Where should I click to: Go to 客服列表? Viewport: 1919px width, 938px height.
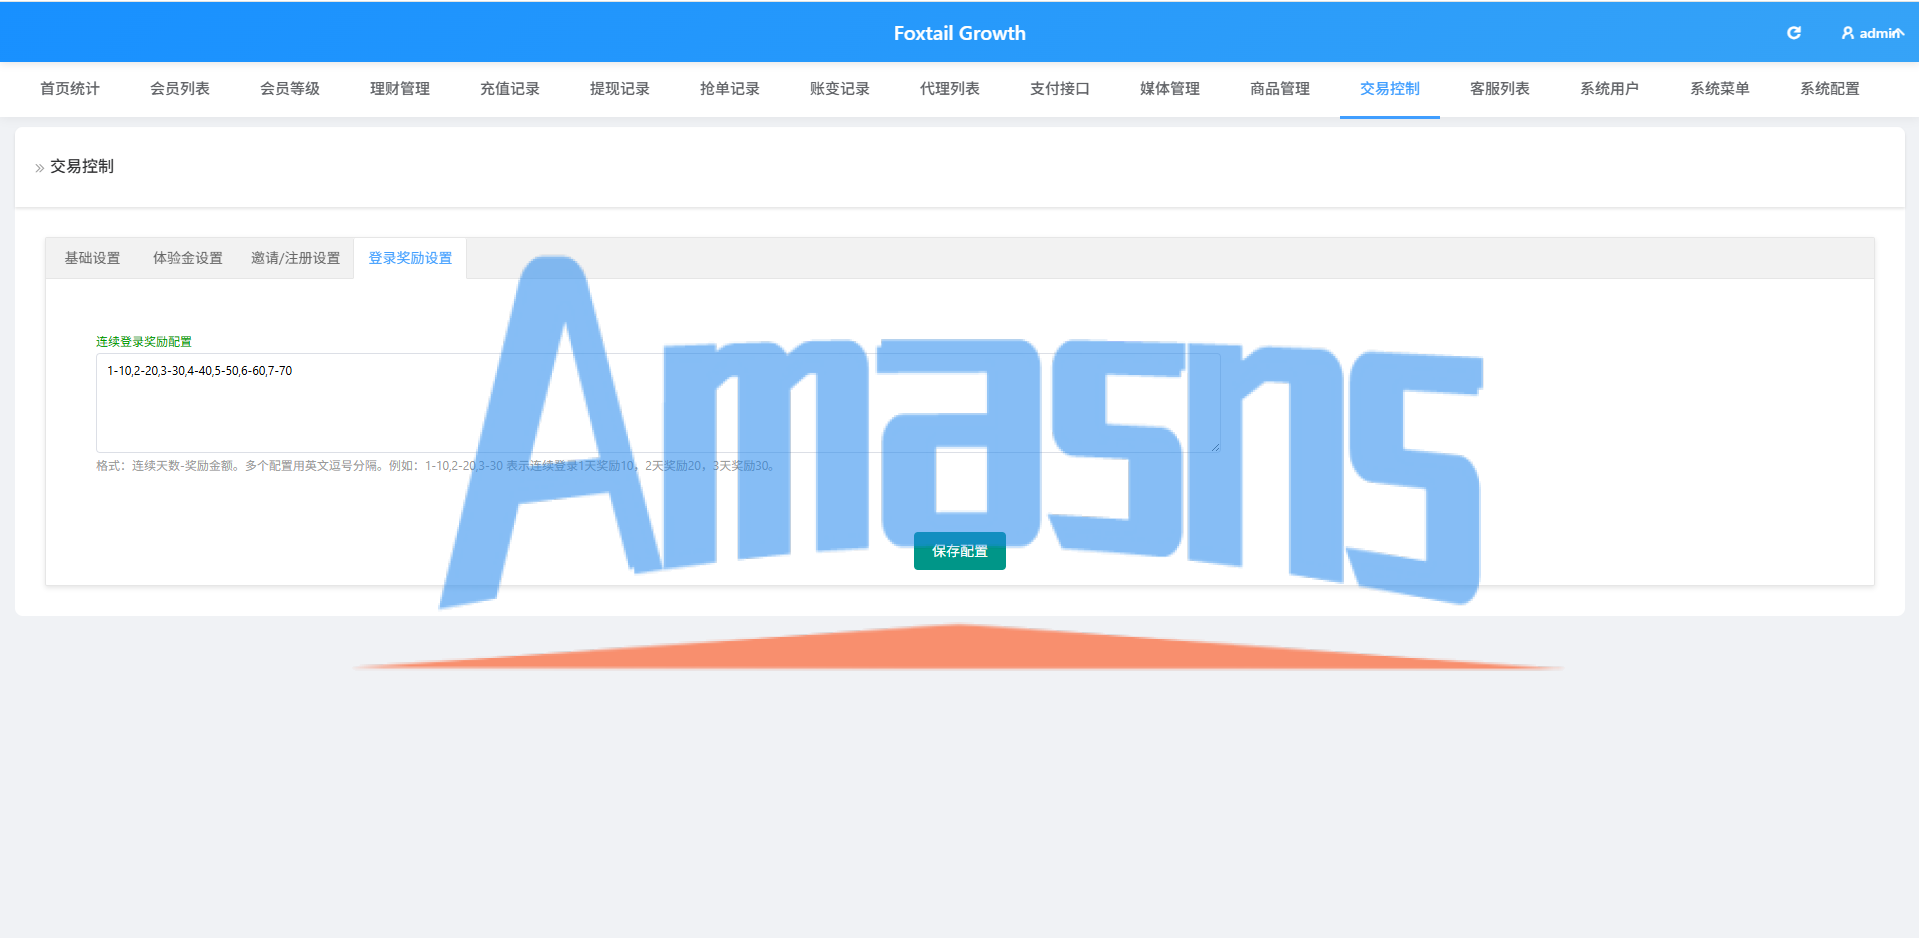pyautogui.click(x=1500, y=89)
